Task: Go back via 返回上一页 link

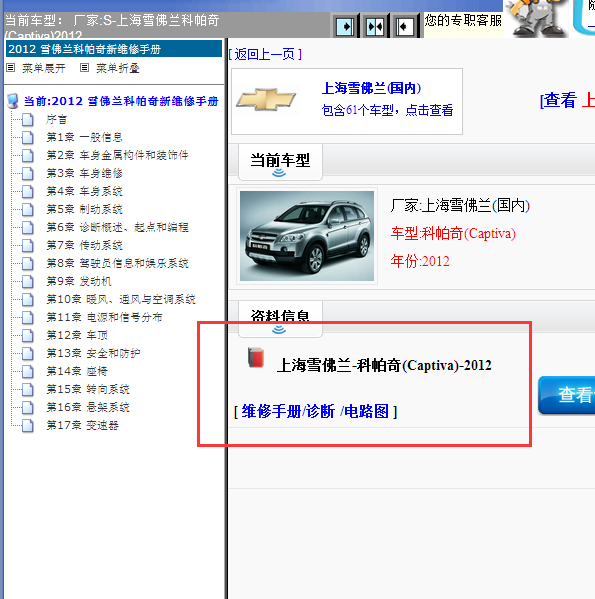Action: pos(265,54)
